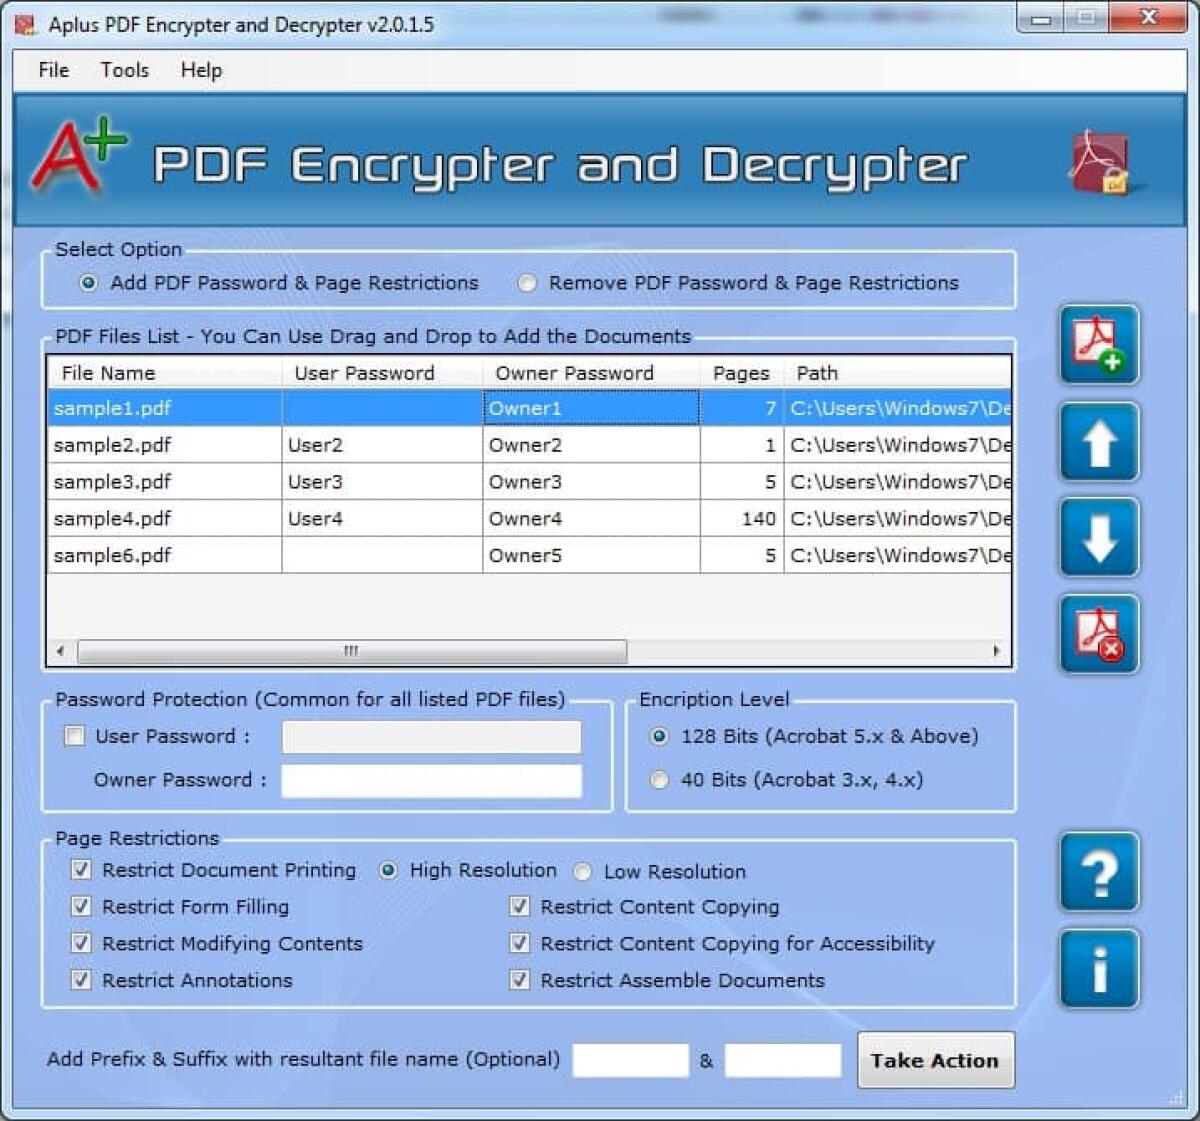This screenshot has width=1200, height=1121.
Task: Click the Info icon on the sidebar
Action: coord(1098,968)
